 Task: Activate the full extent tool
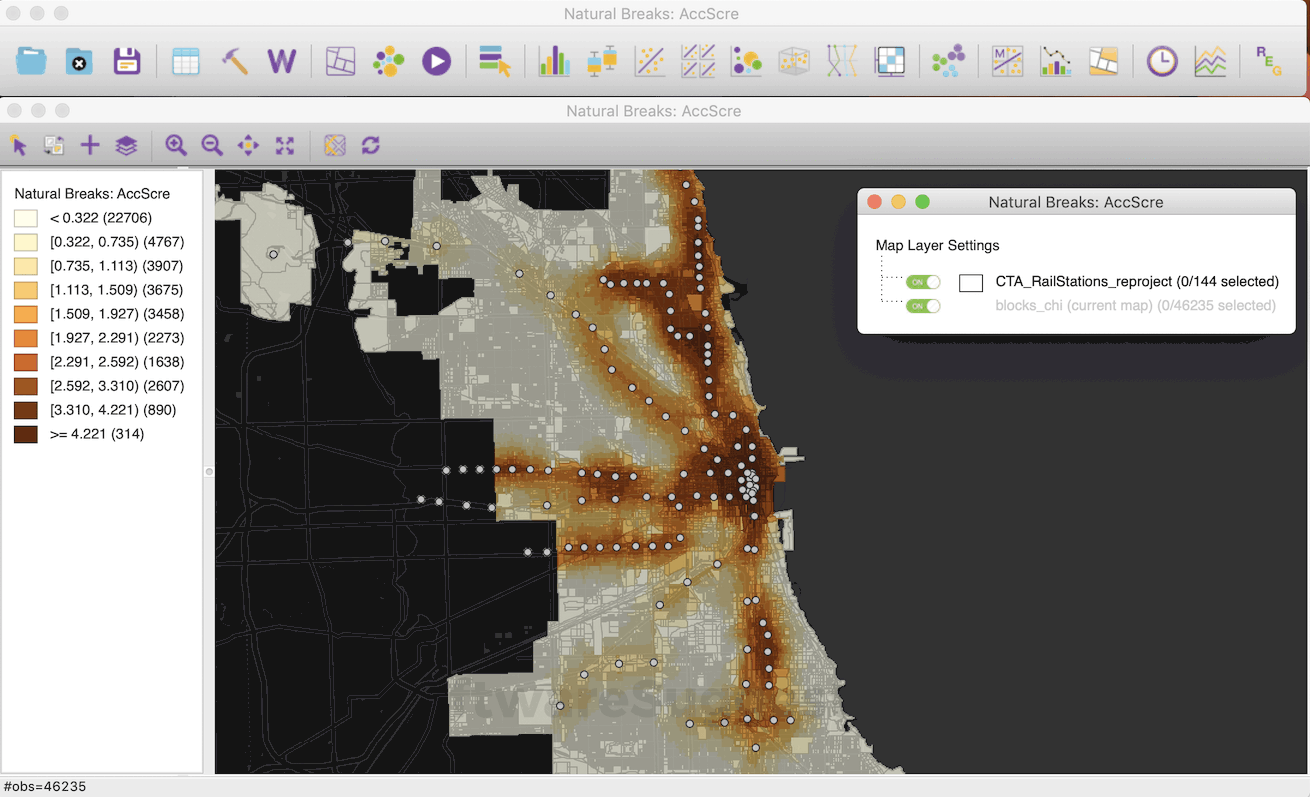(x=284, y=145)
